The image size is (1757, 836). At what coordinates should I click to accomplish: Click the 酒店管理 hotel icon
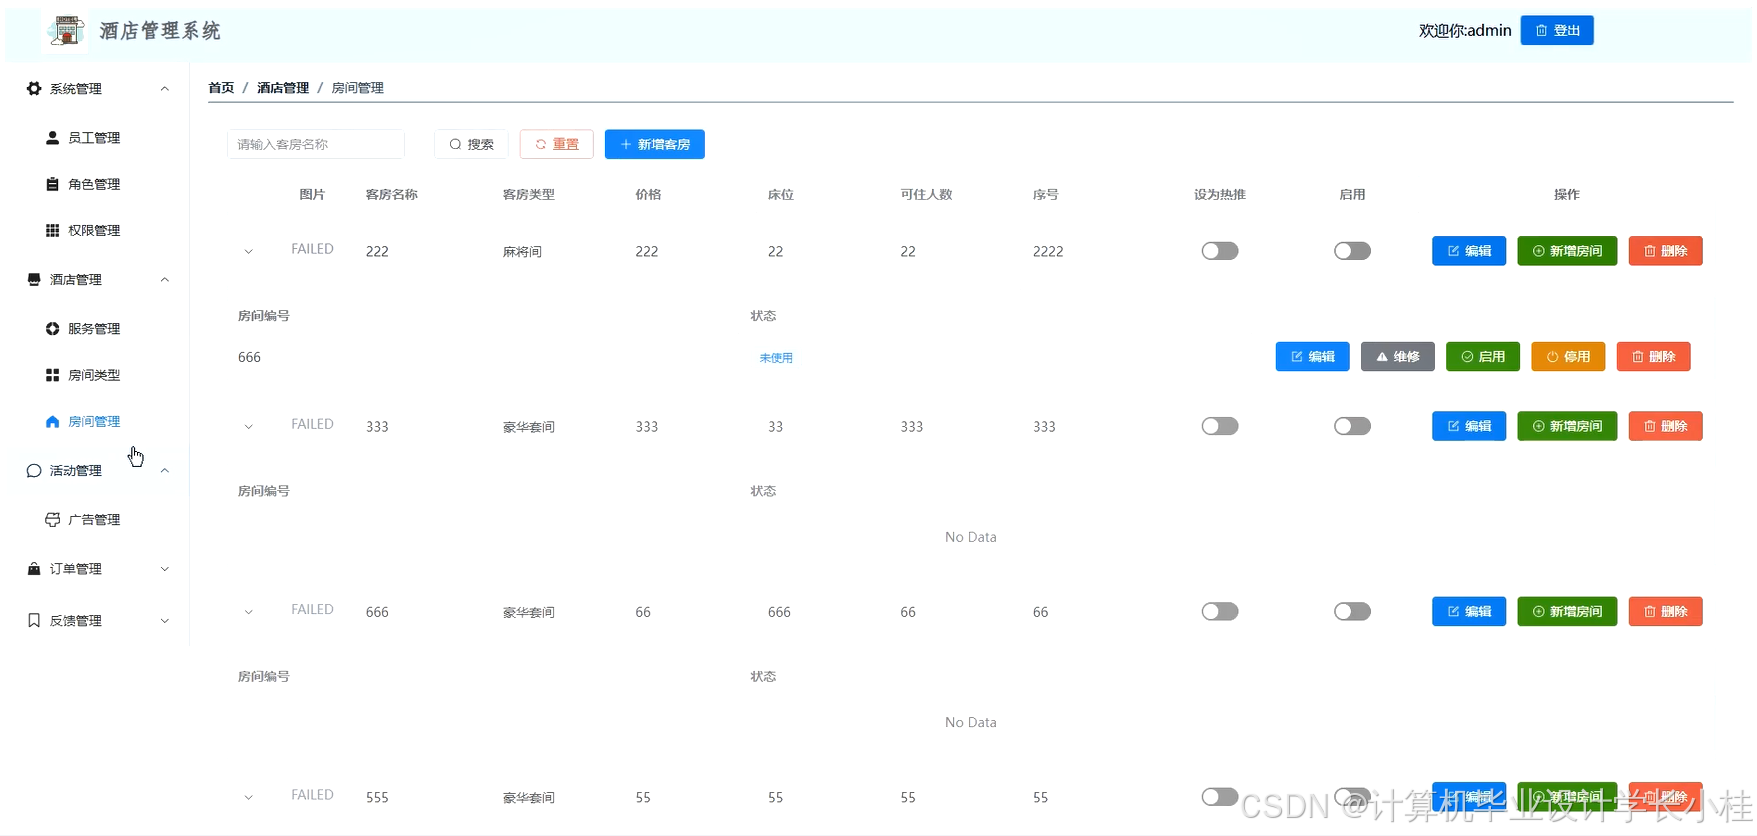coord(34,280)
